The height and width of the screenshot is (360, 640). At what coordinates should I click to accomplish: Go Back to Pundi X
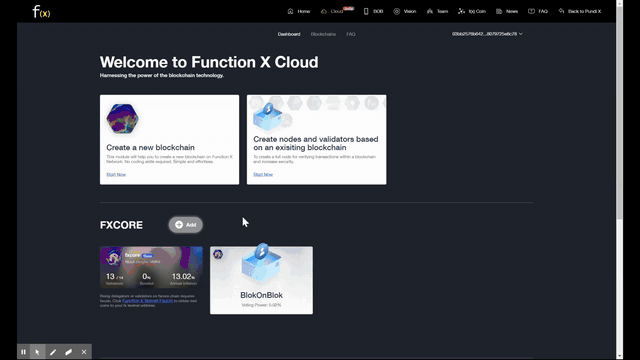point(584,11)
